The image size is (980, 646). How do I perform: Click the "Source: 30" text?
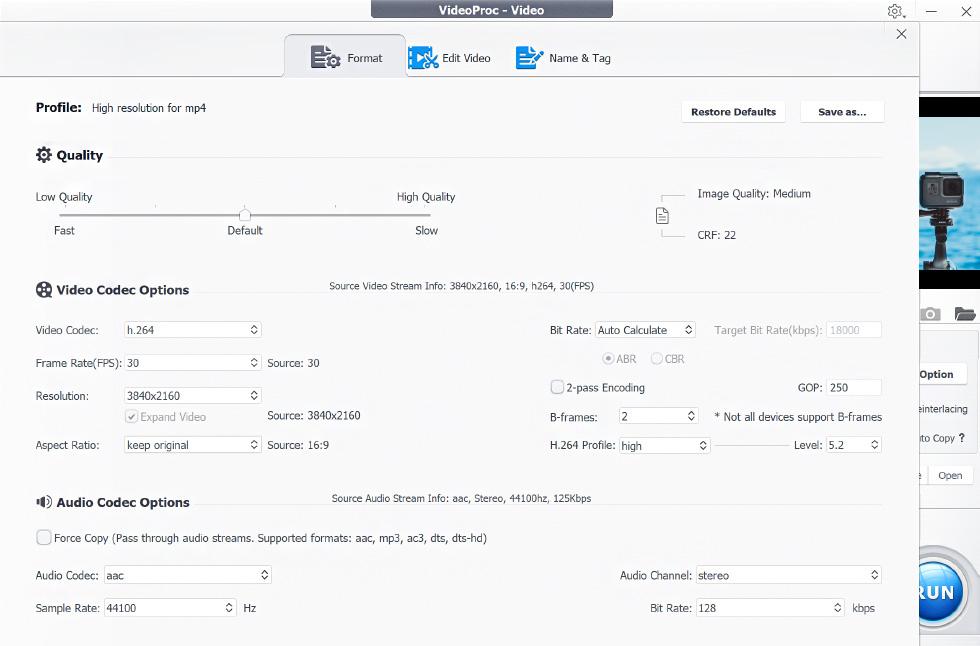click(293, 363)
